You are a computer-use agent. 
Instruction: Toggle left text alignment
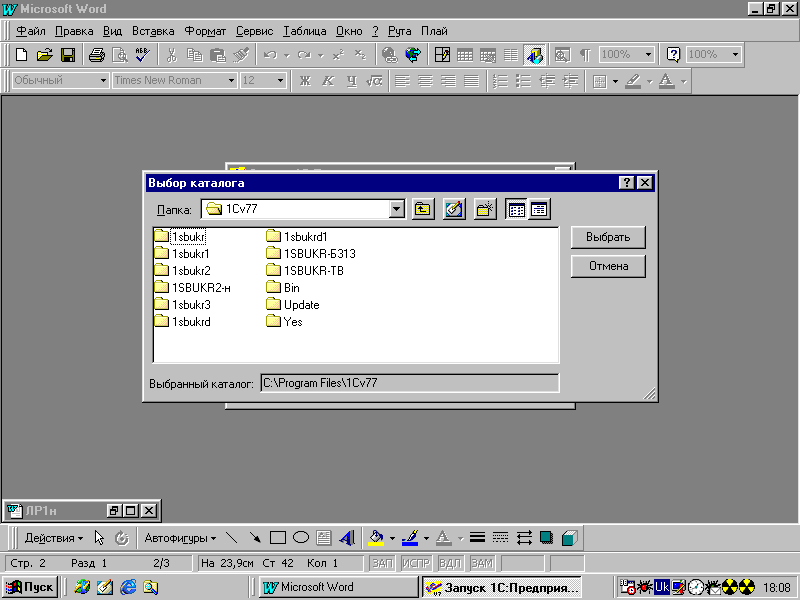pos(402,81)
